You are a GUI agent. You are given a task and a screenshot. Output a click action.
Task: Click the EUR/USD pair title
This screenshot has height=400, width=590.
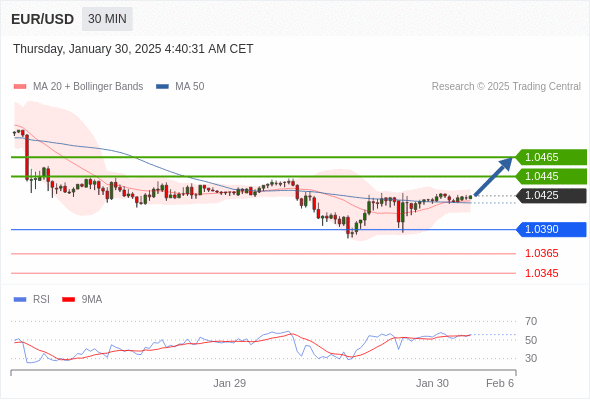tap(43, 19)
